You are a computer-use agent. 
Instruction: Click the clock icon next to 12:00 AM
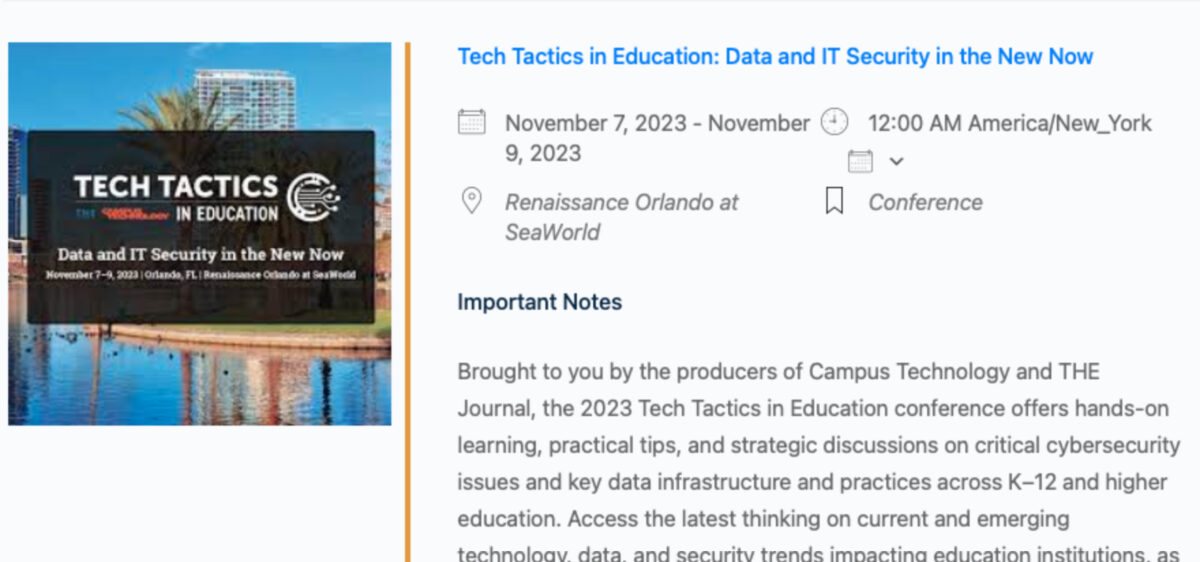pyautogui.click(x=834, y=122)
